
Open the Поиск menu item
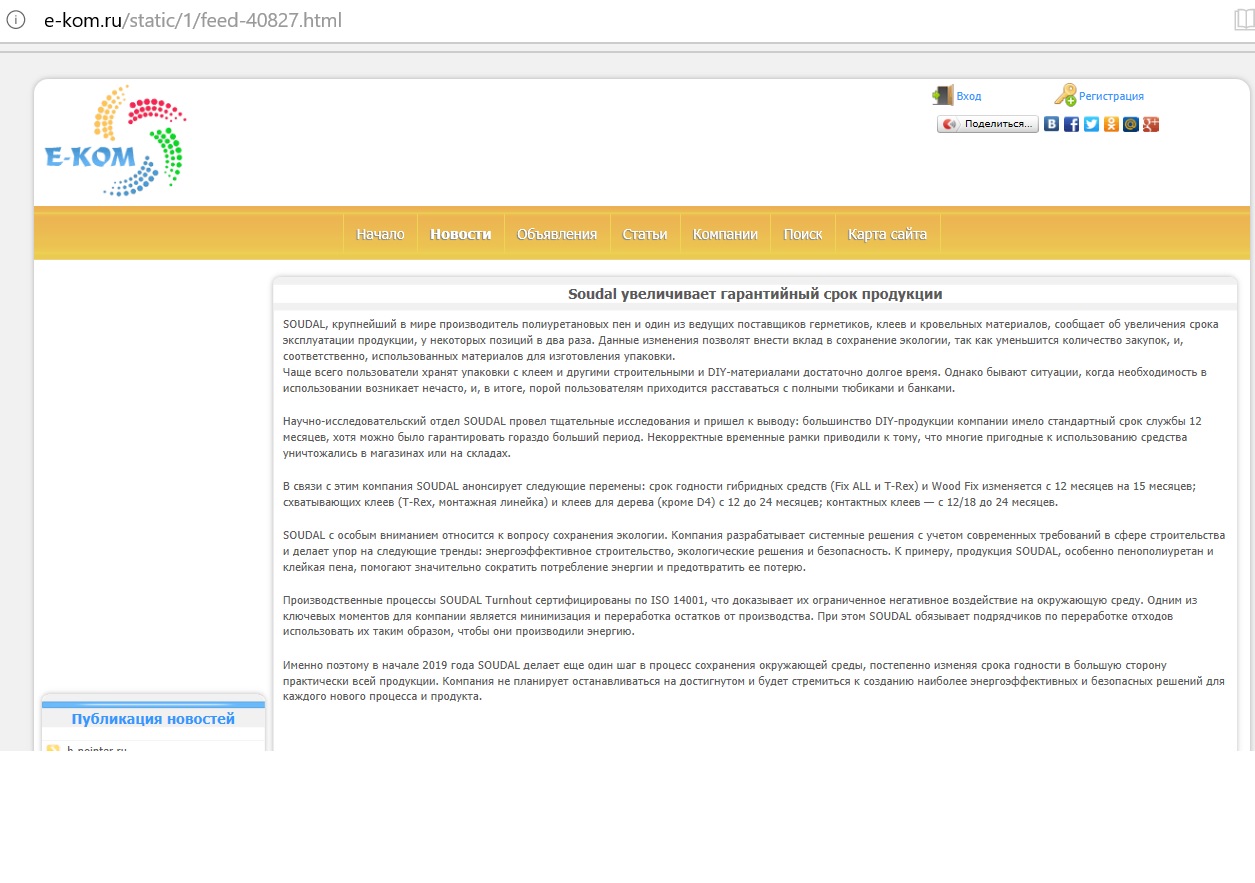803,234
